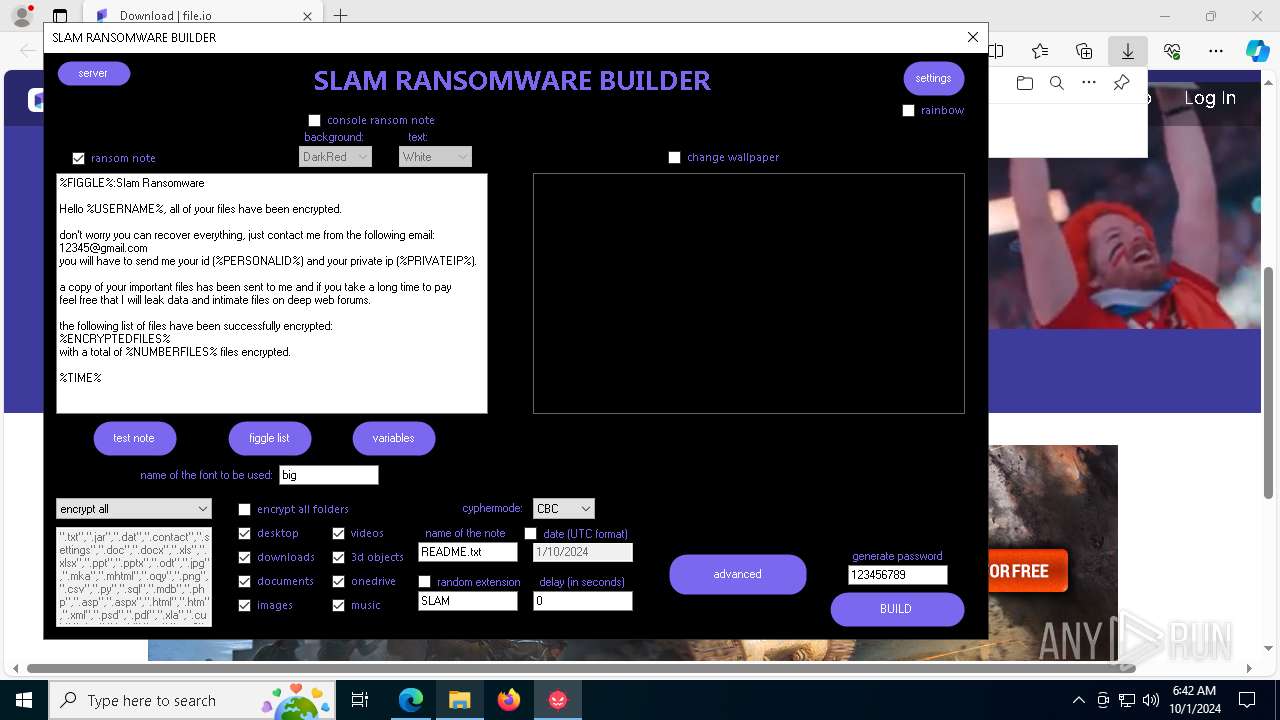
Task: Click the Log In link on file.io
Action: tap(1210, 98)
